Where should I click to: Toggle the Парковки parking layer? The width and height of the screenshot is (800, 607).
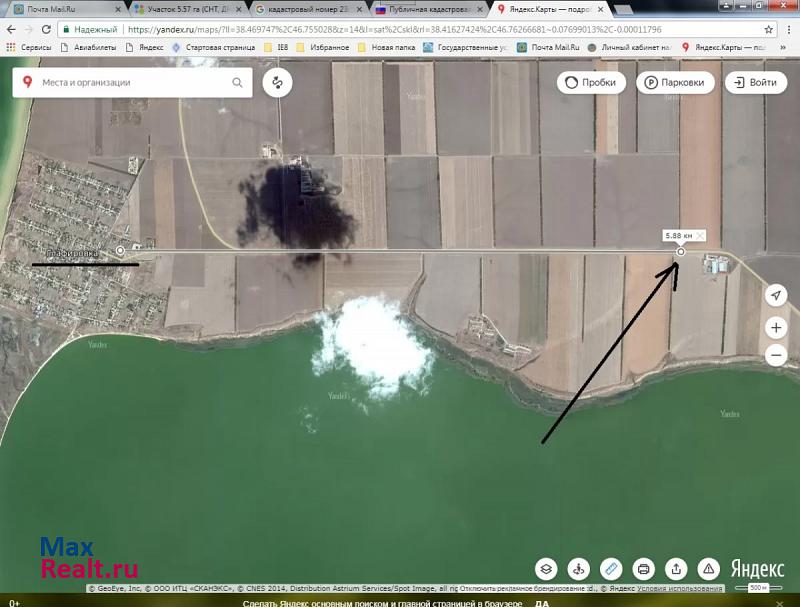[x=675, y=83]
